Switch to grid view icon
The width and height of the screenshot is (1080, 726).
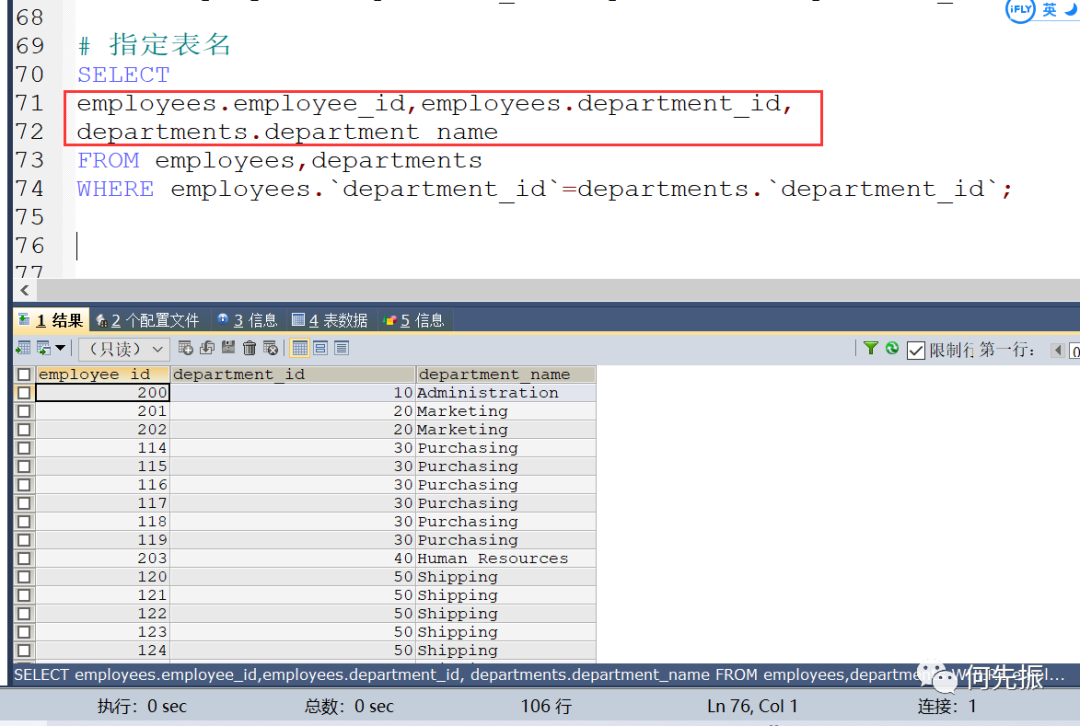(300, 348)
